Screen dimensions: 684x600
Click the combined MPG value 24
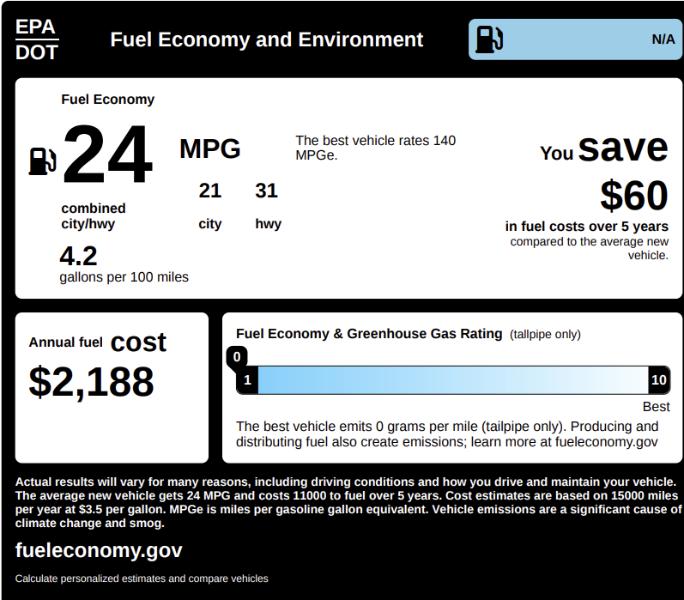[107, 155]
